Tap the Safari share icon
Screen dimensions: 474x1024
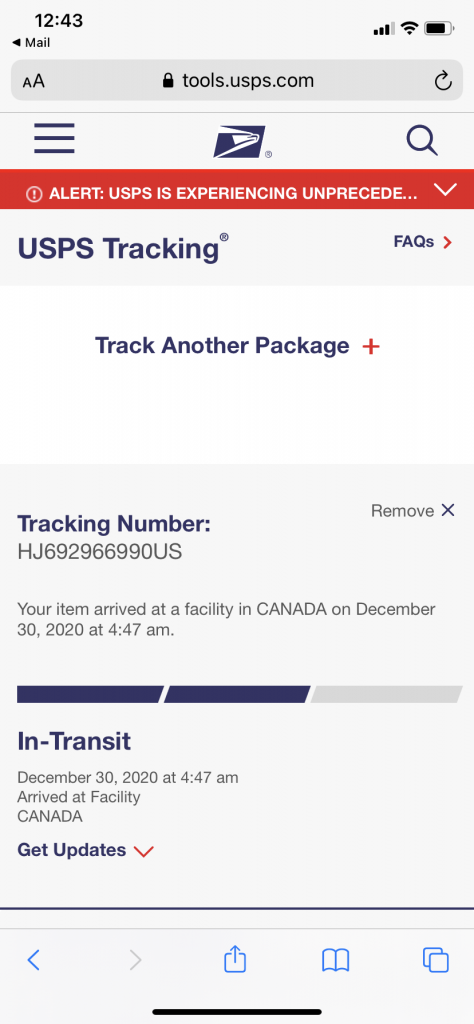click(x=235, y=959)
